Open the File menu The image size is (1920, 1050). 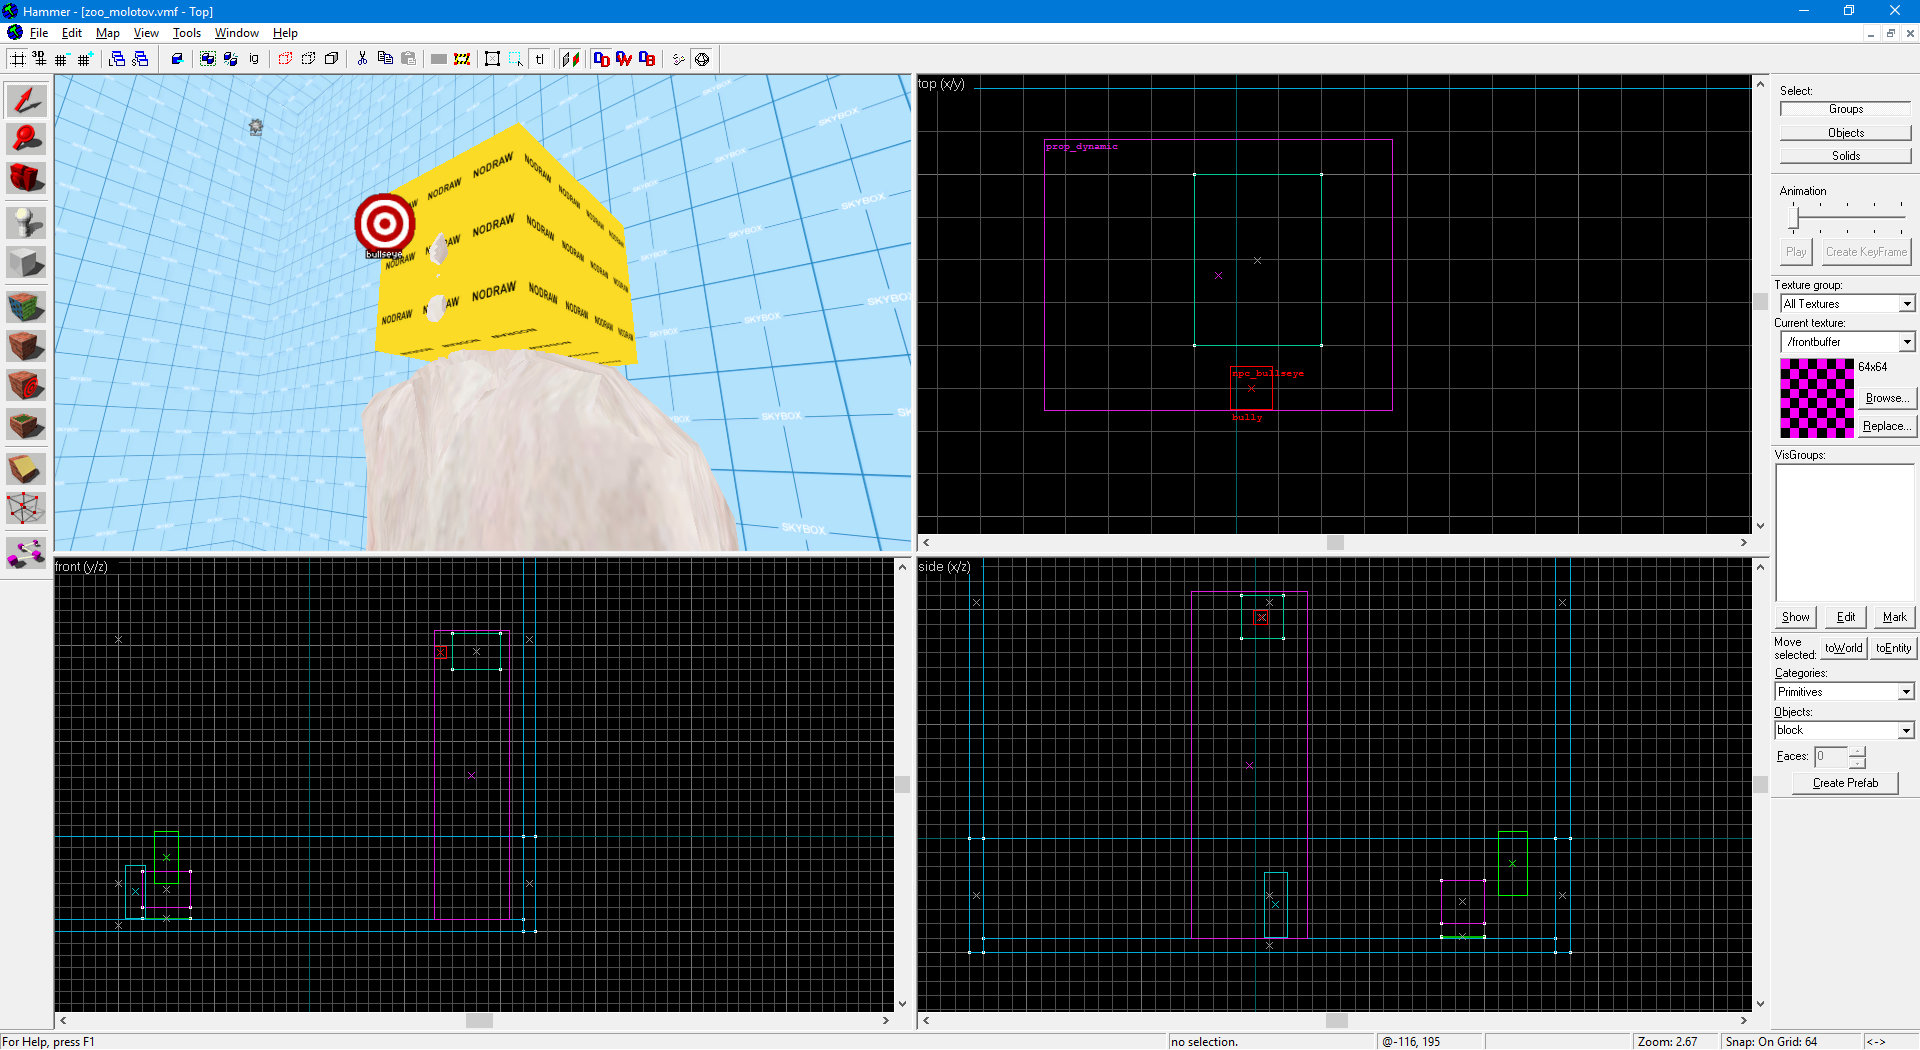point(39,33)
